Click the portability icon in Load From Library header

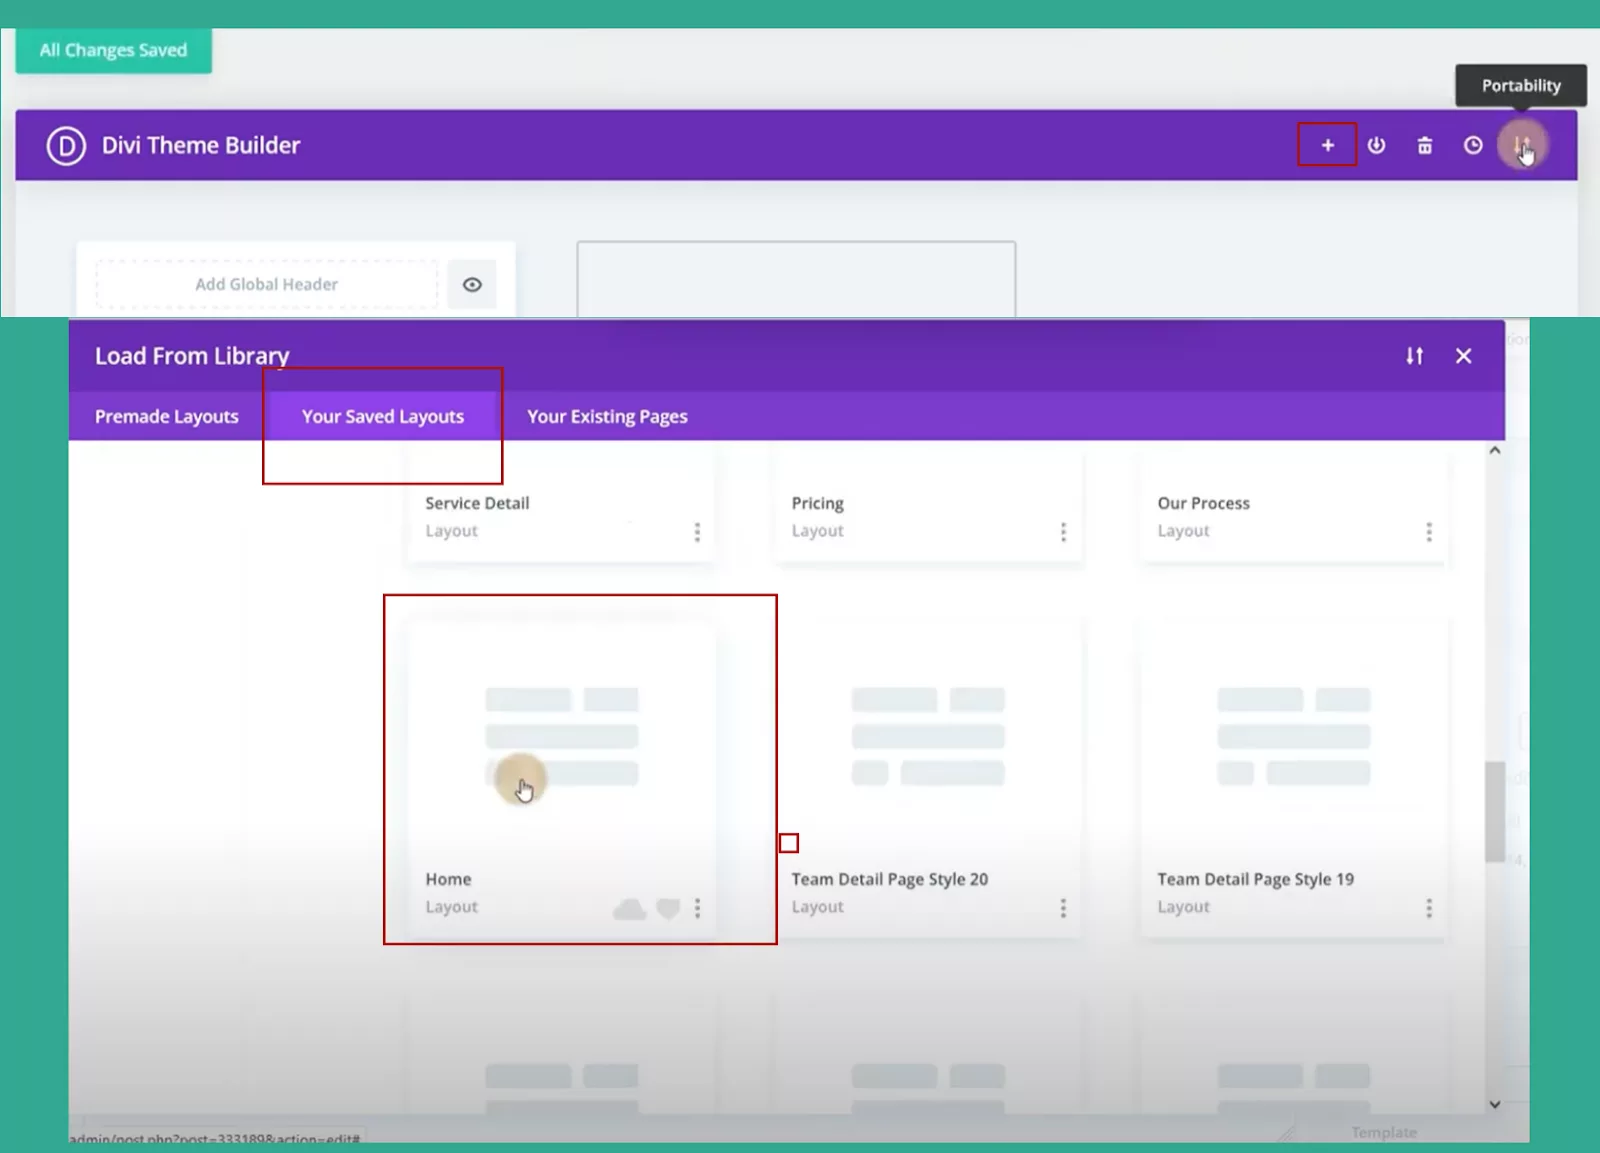[x=1414, y=356]
